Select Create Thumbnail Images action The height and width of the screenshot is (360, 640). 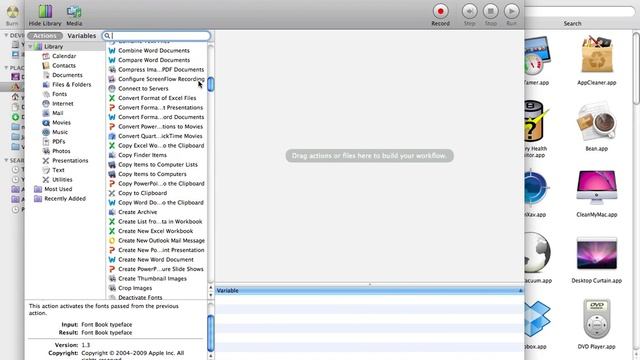tap(152, 278)
